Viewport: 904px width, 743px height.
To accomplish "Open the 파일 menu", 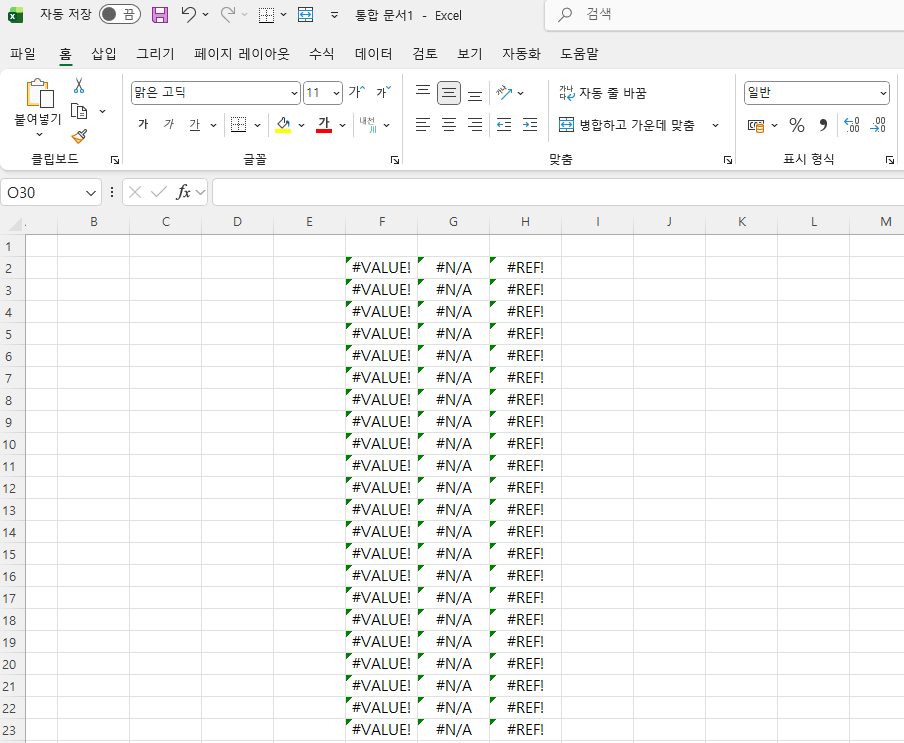I will click(x=23, y=54).
